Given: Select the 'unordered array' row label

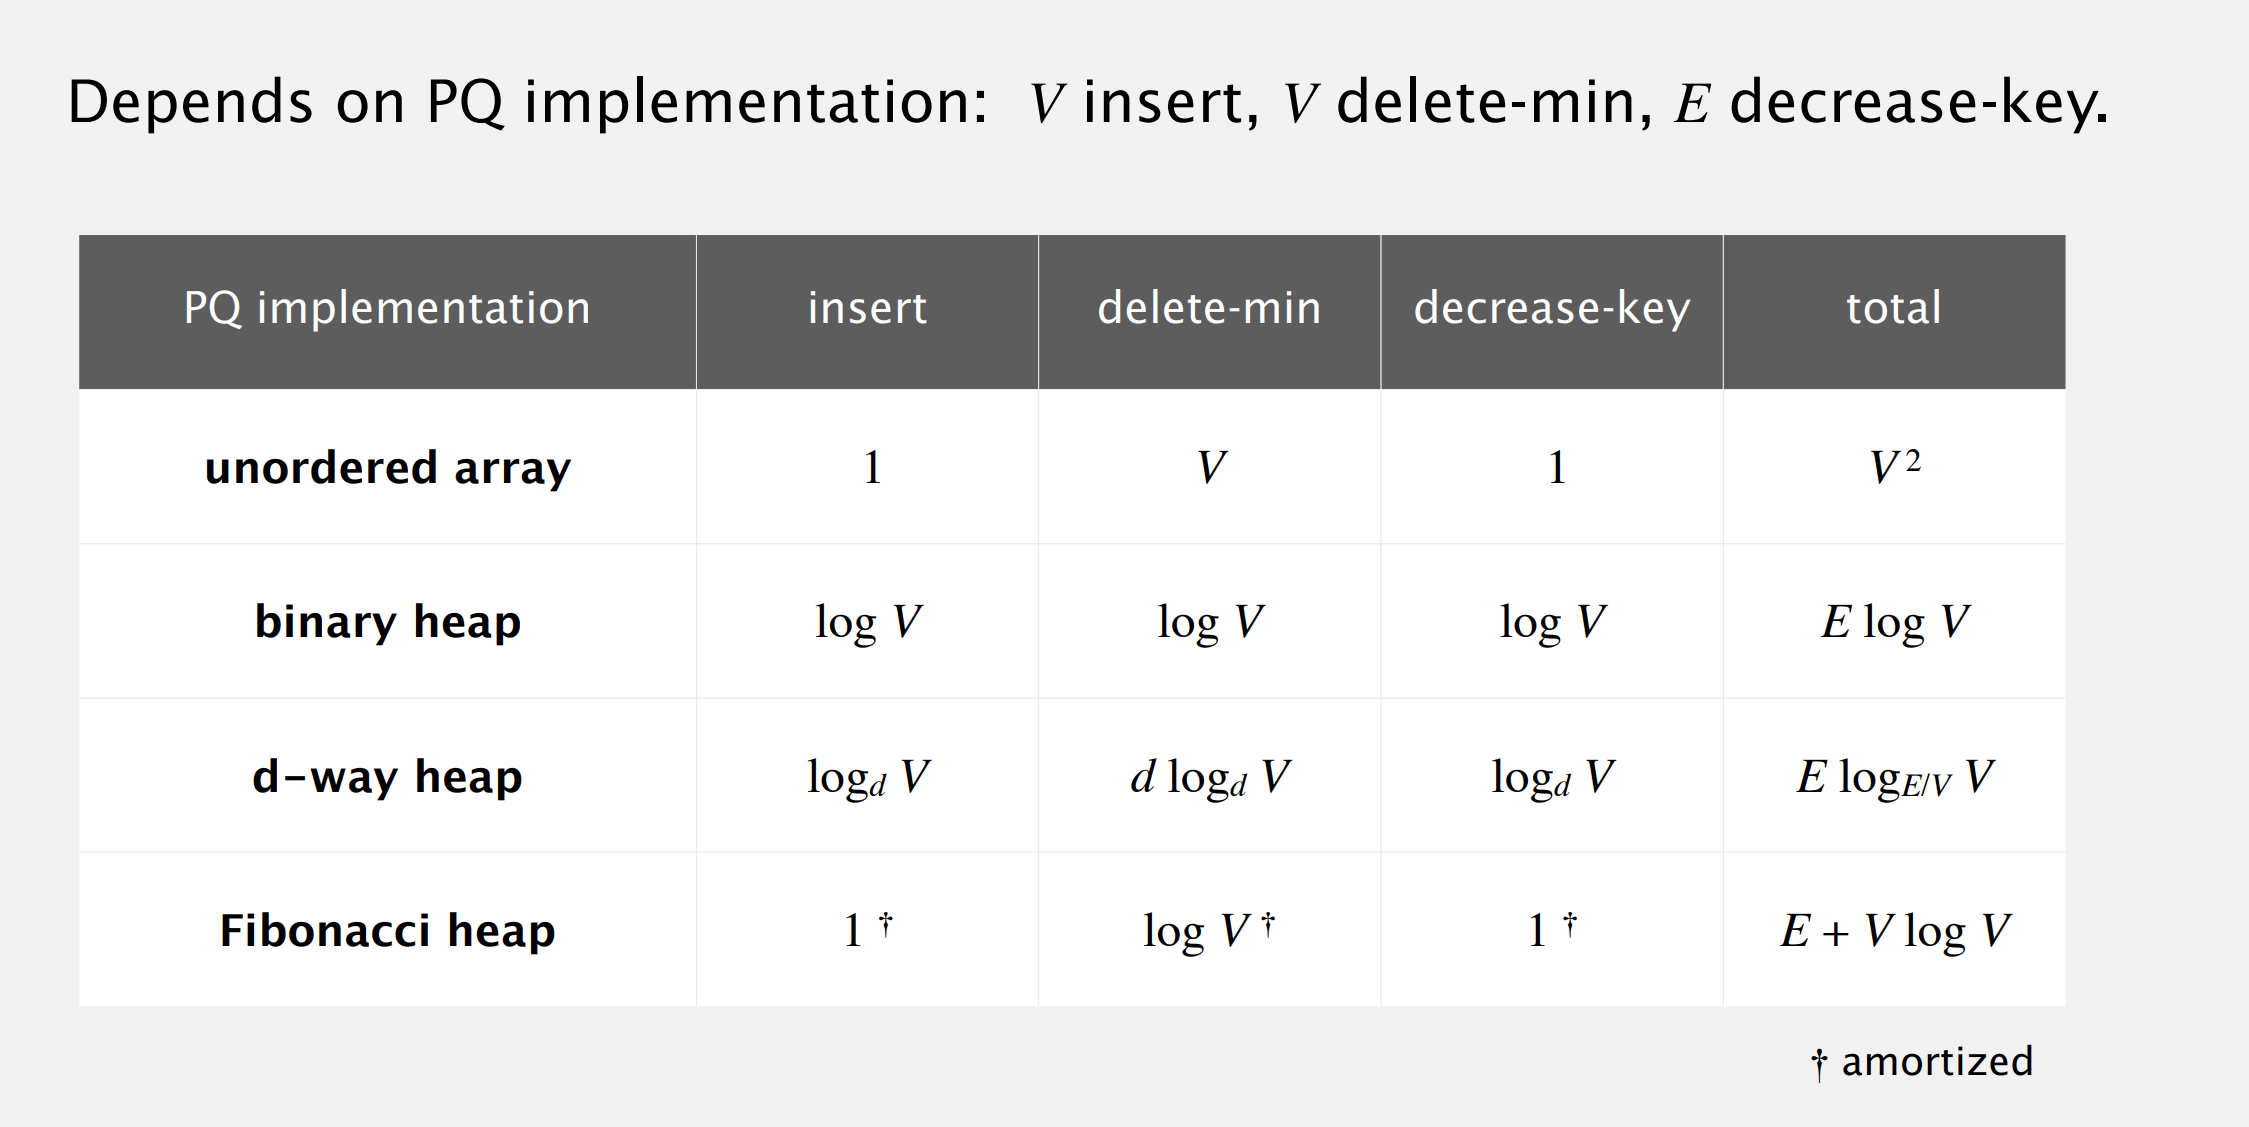Looking at the screenshot, I should pos(387,468).
